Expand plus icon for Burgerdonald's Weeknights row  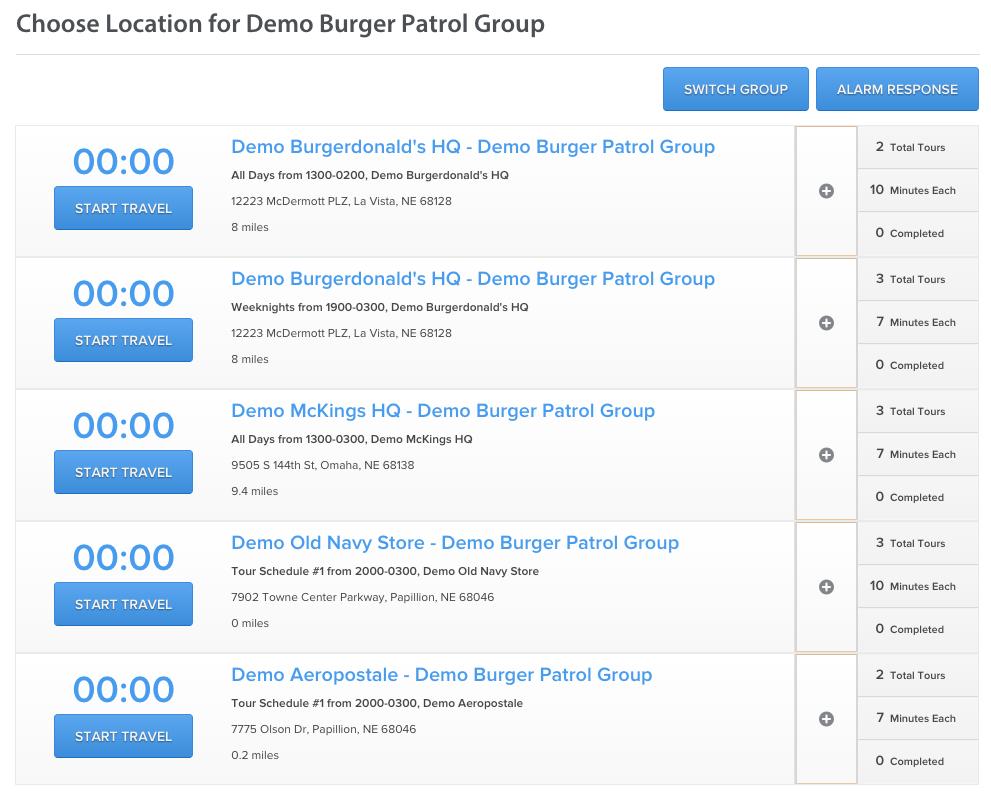tap(826, 323)
